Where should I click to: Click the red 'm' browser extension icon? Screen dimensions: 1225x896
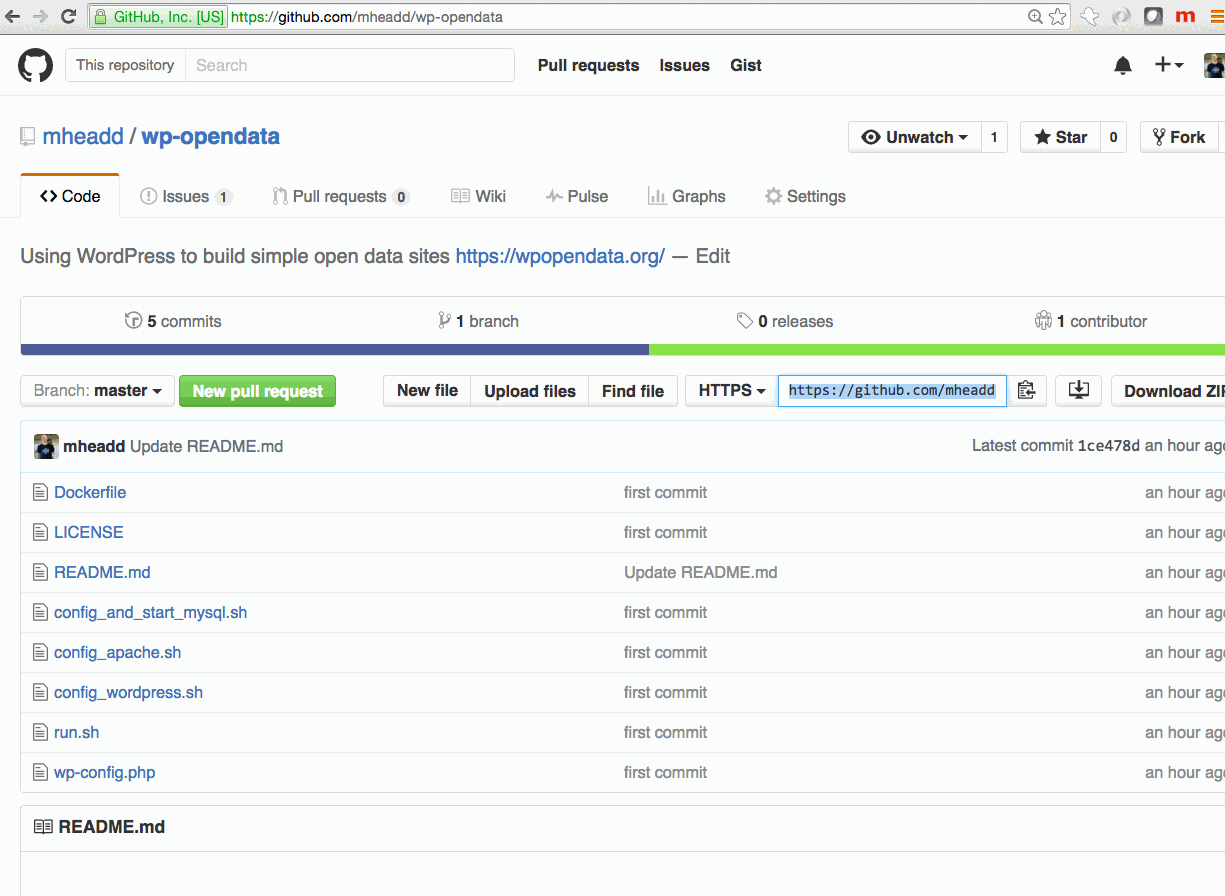pos(1185,16)
